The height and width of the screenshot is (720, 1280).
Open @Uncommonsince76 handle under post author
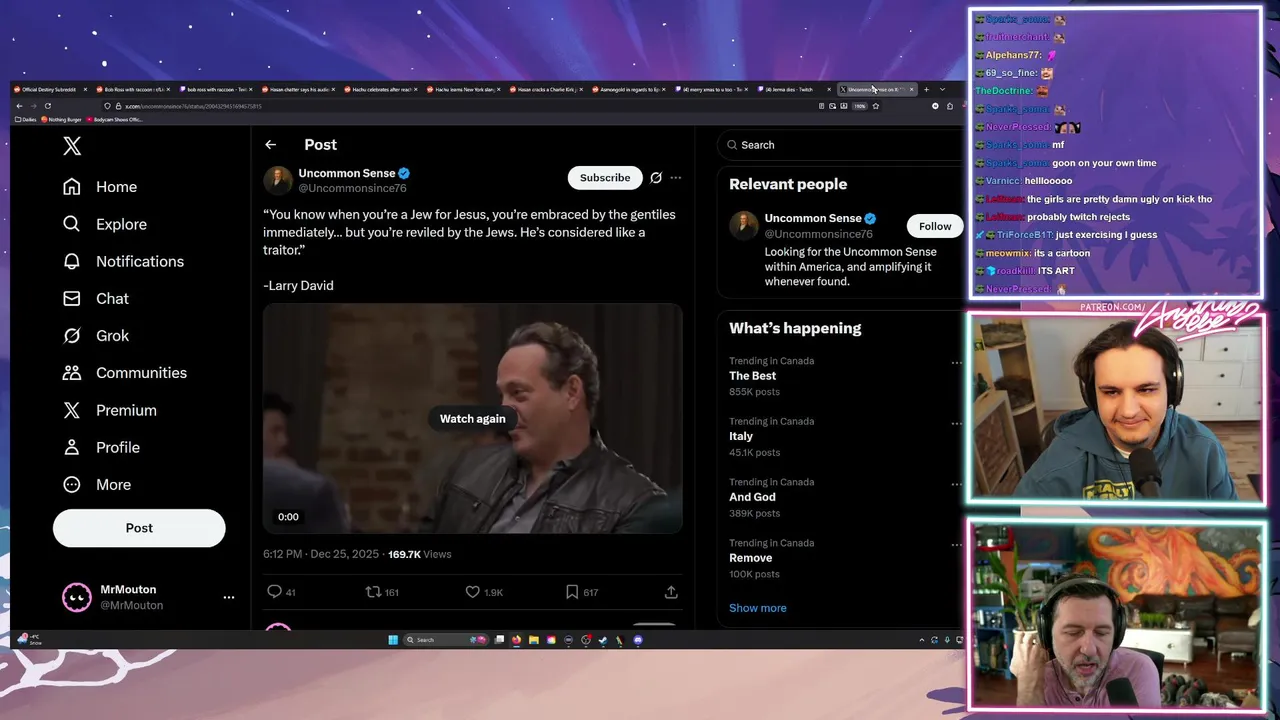[352, 188]
